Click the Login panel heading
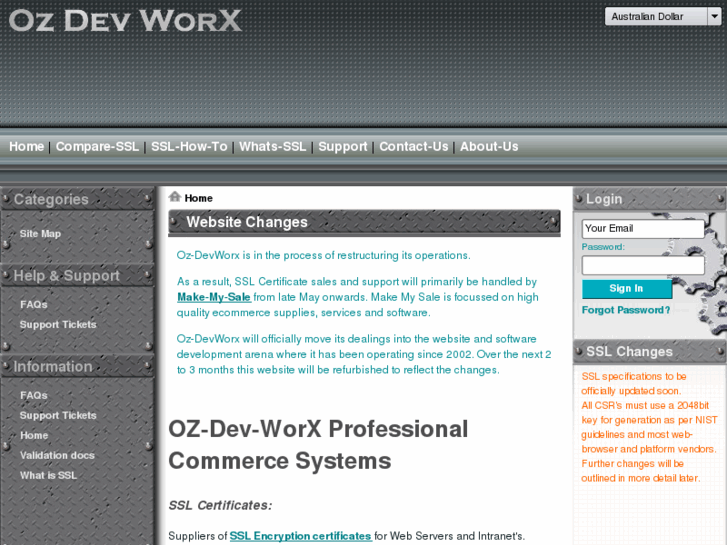The height and width of the screenshot is (545, 727). [x=604, y=199]
